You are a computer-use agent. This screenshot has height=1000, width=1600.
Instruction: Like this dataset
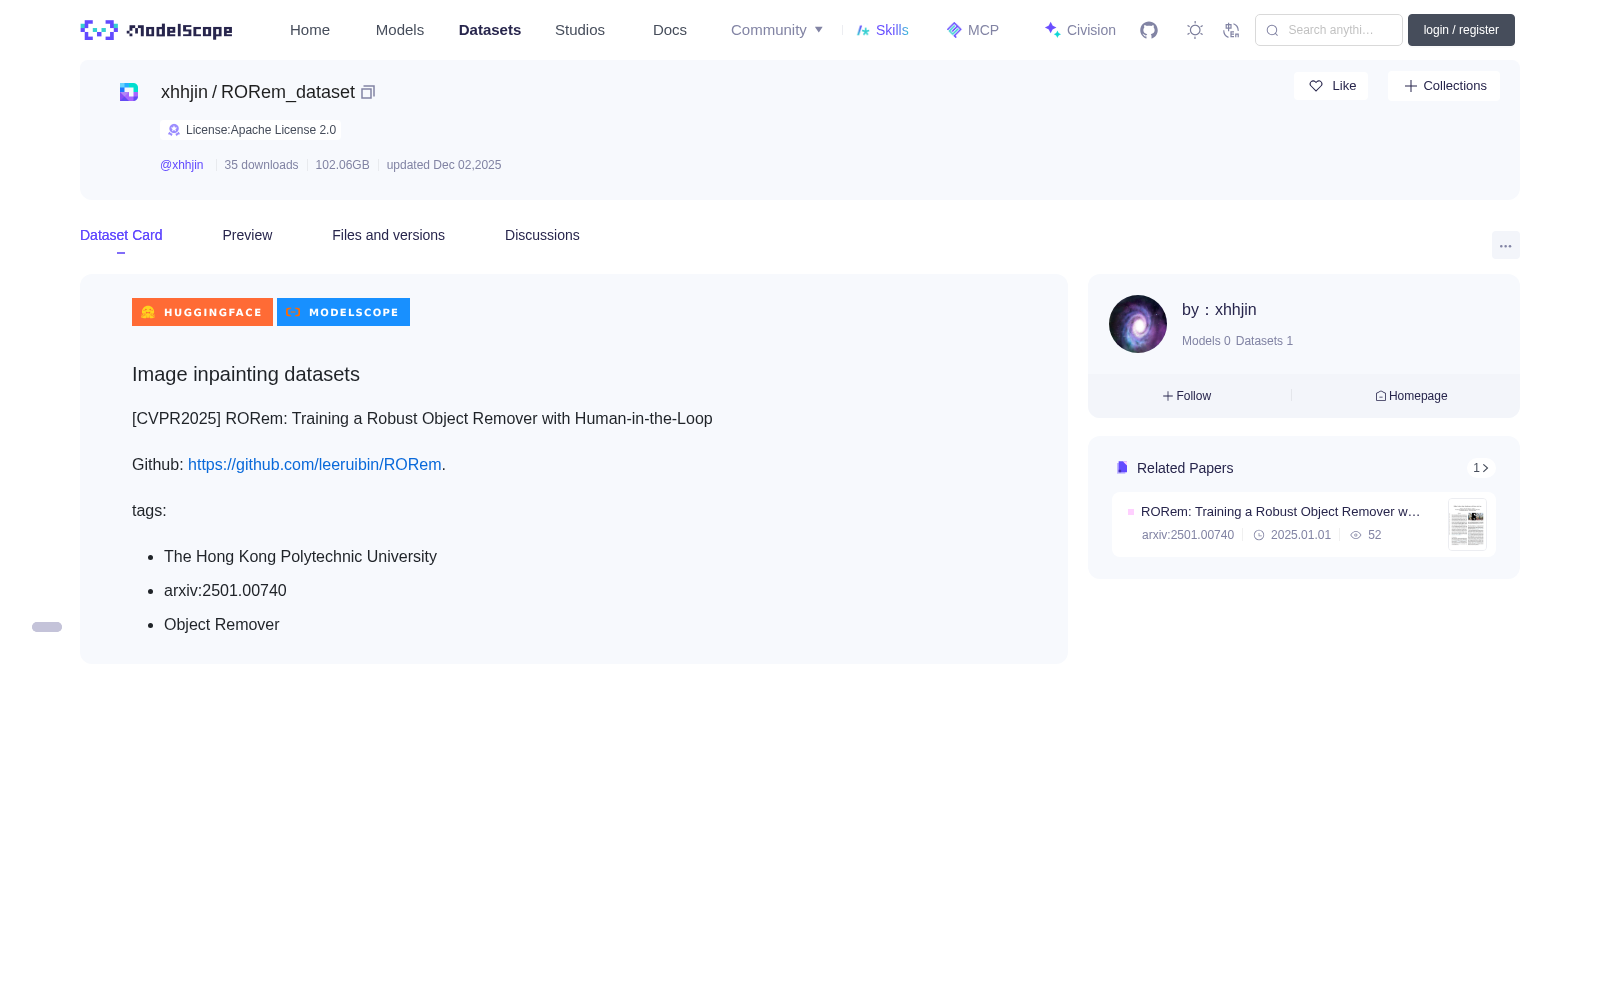tap(1332, 86)
